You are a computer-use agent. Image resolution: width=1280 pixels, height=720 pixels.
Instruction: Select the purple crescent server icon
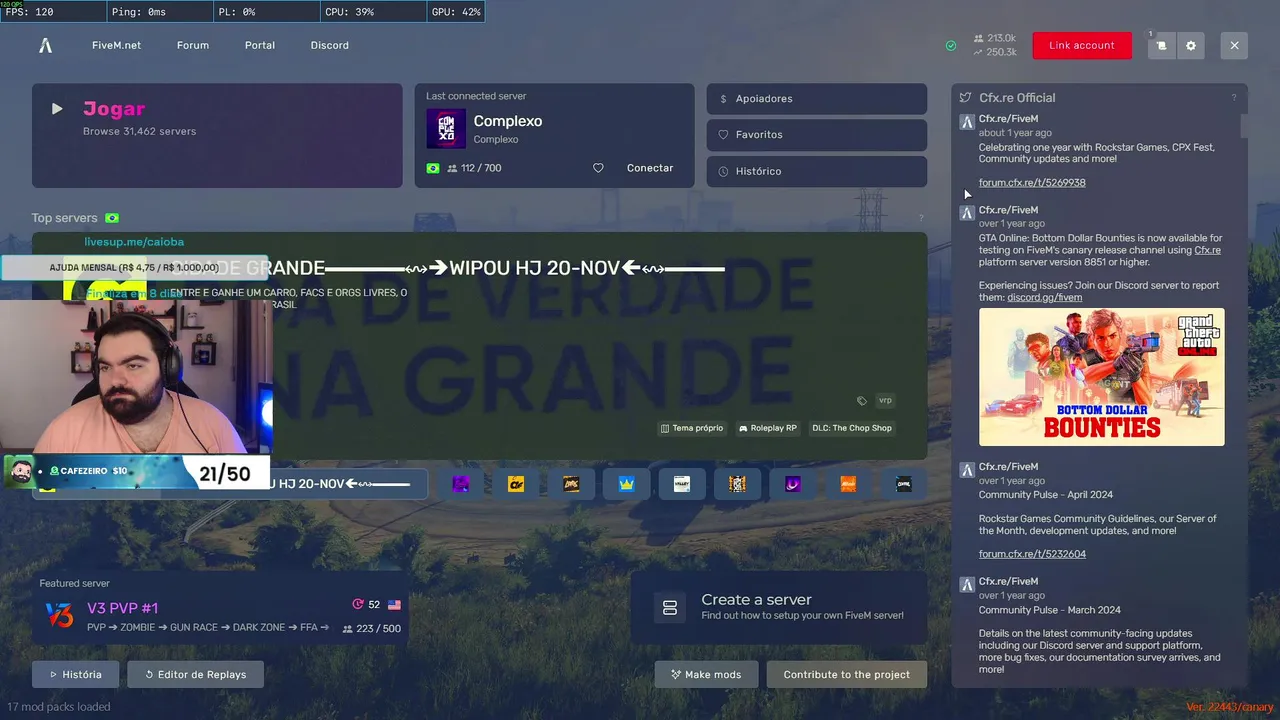point(792,484)
